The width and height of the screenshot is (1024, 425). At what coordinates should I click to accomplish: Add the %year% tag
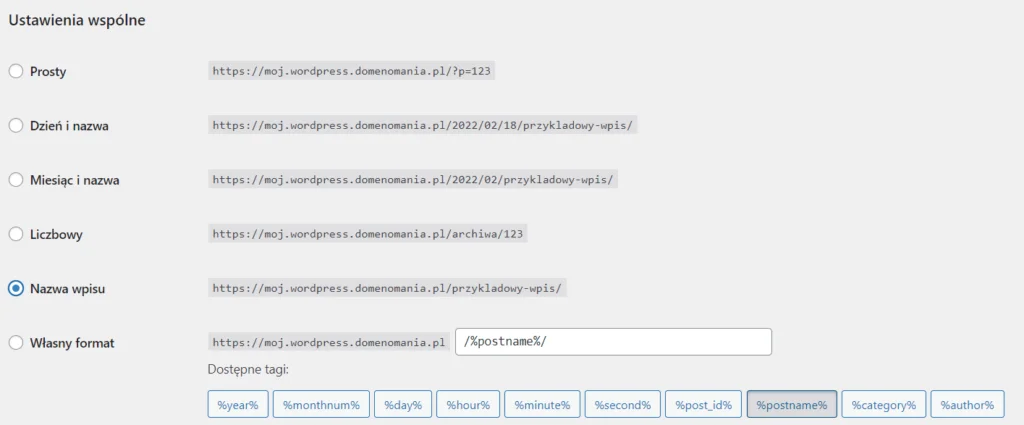pyautogui.click(x=238, y=404)
